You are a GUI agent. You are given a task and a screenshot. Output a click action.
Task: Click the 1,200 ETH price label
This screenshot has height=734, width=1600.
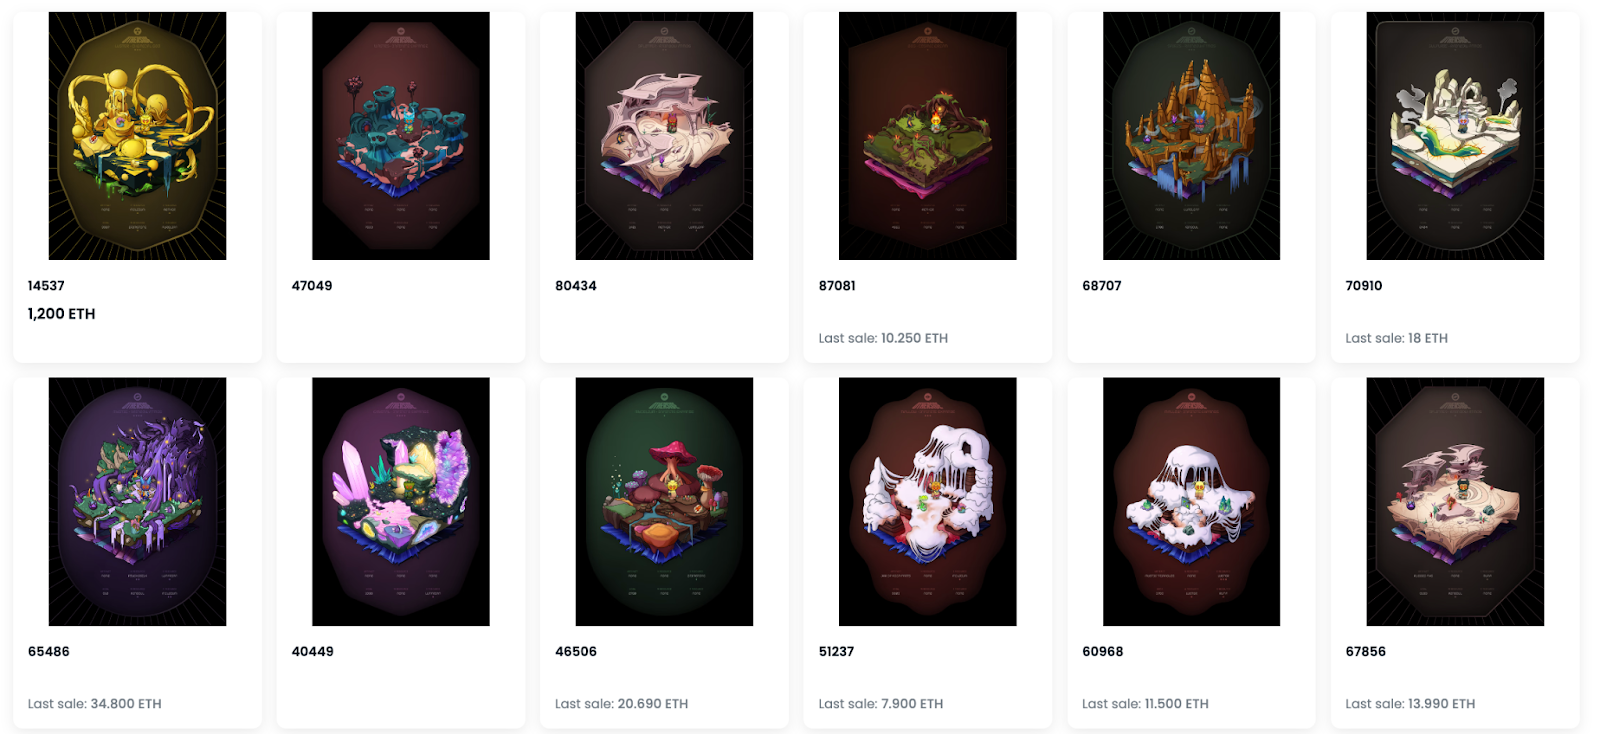[62, 314]
